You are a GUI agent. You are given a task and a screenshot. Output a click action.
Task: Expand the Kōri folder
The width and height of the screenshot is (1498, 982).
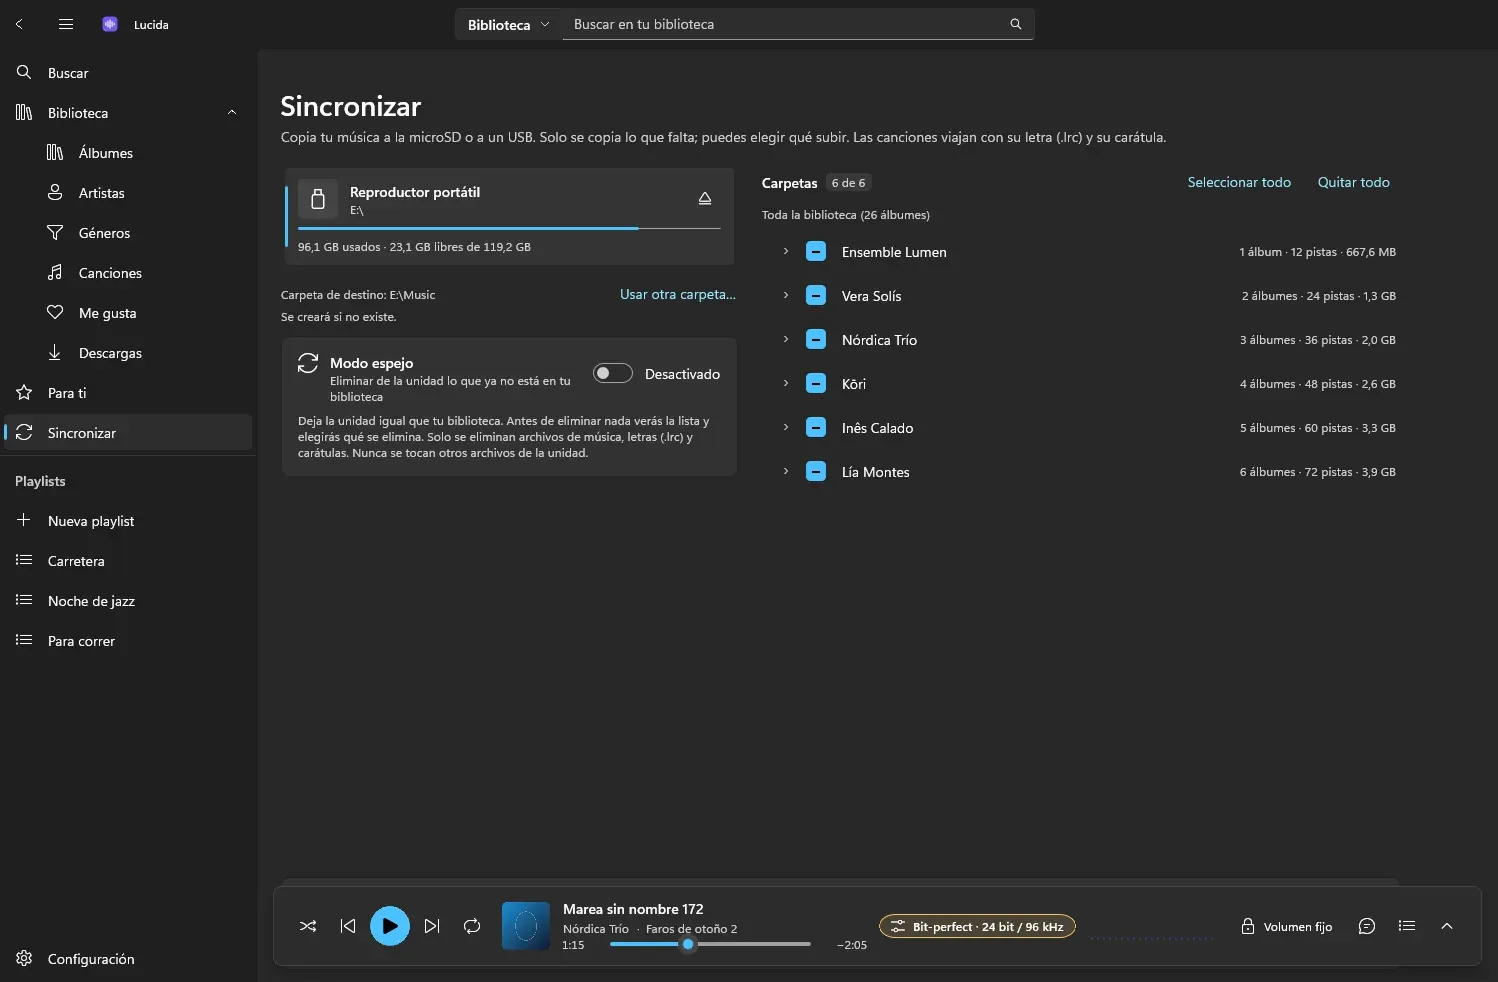pyautogui.click(x=786, y=383)
